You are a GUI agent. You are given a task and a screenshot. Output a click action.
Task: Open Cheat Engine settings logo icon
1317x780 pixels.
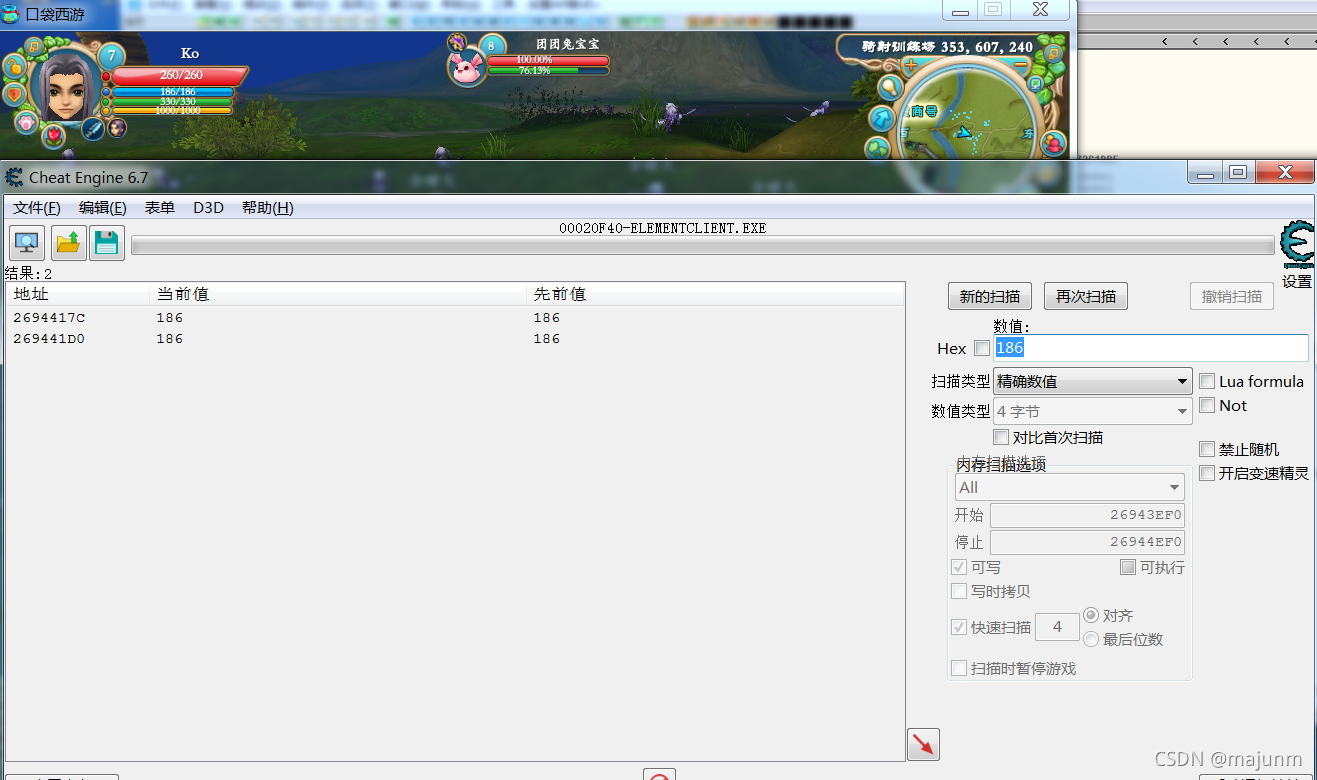1298,245
